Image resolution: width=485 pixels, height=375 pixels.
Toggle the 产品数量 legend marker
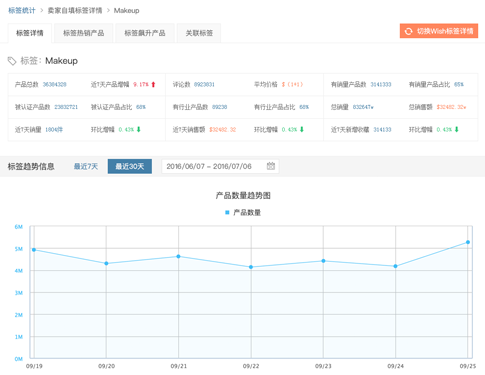227,212
